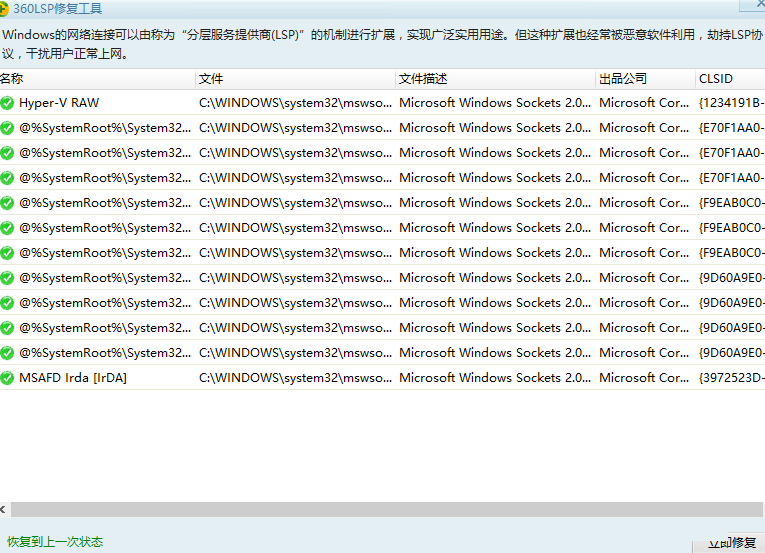This screenshot has height=553, width=765.
Task: Open the 恢复到上一次状态 link
Action: point(55,542)
